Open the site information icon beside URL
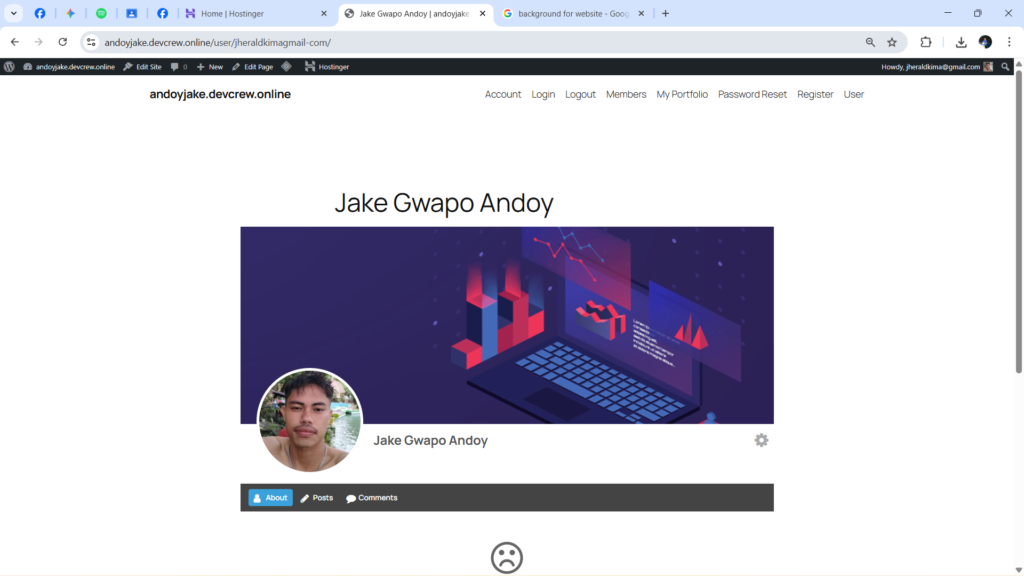The width and height of the screenshot is (1024, 576). (91, 42)
